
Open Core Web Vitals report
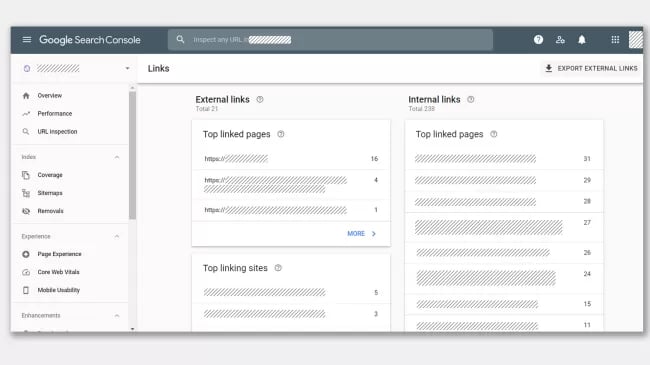click(58, 272)
